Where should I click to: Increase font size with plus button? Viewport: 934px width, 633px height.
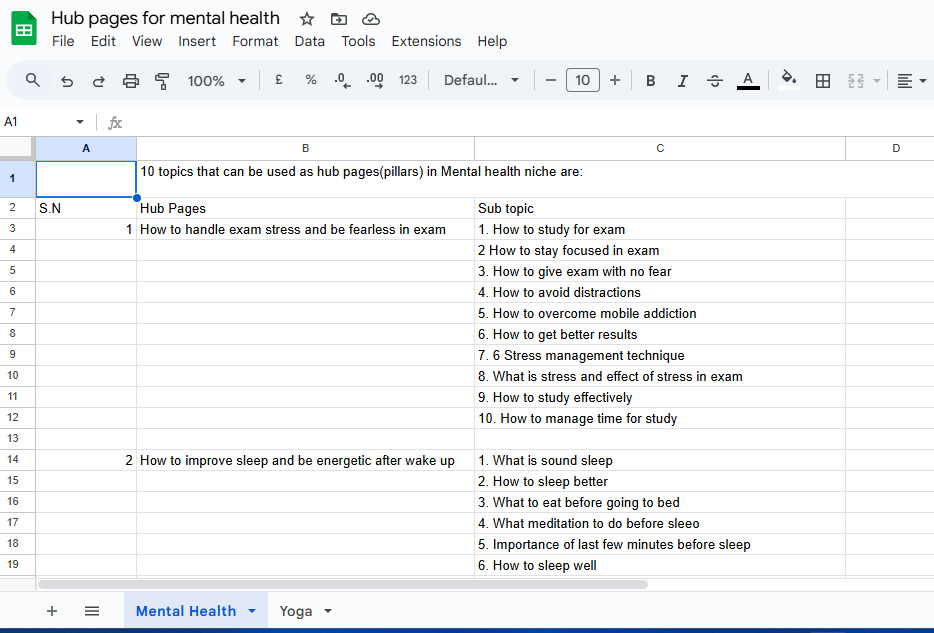pos(615,81)
